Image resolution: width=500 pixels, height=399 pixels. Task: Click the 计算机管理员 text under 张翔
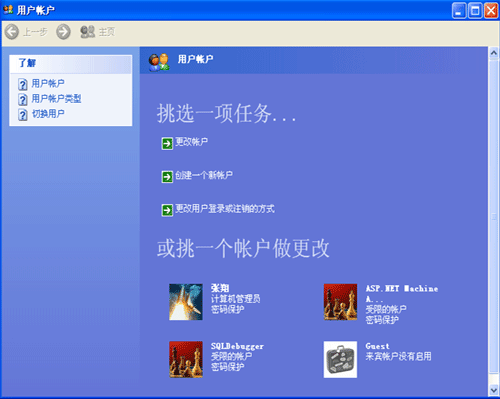(x=236, y=299)
